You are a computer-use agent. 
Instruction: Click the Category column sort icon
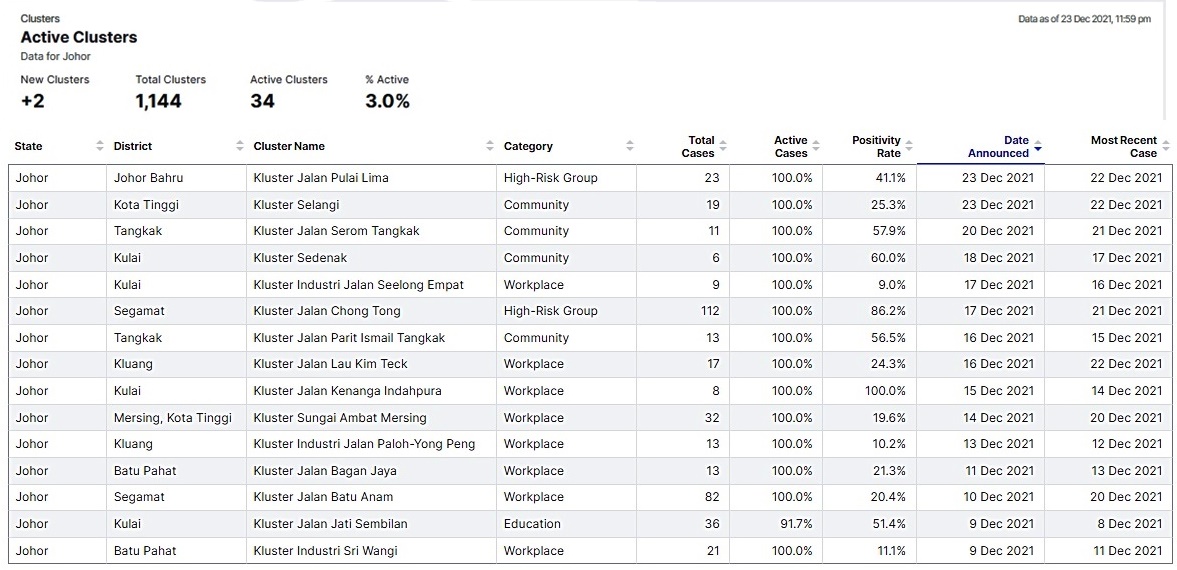(x=630, y=146)
